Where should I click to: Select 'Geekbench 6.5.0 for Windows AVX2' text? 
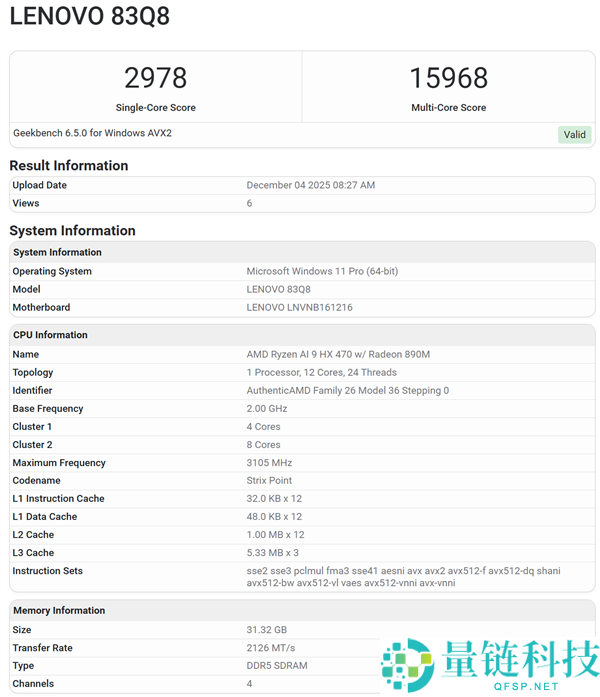point(92,133)
